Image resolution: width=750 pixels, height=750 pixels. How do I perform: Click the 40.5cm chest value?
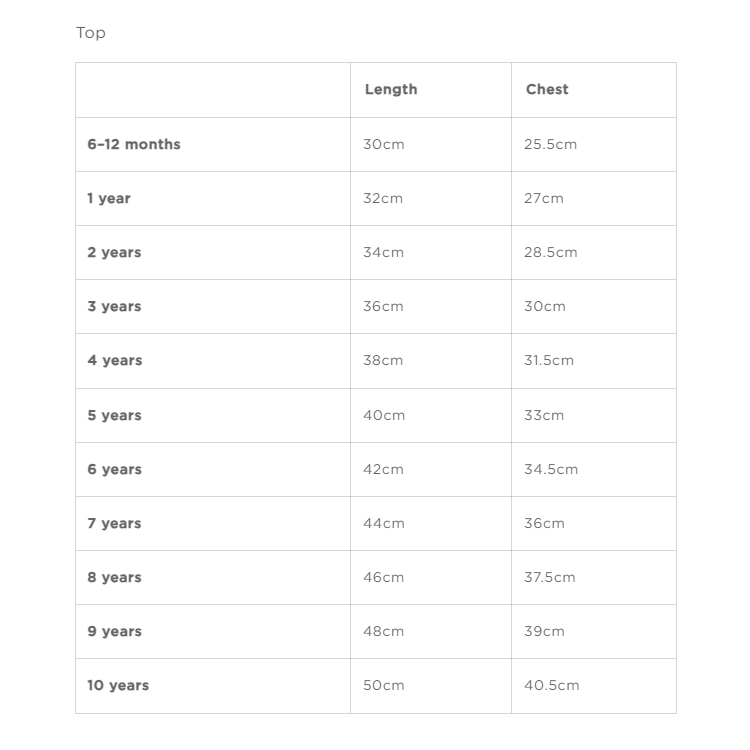pyautogui.click(x=552, y=685)
